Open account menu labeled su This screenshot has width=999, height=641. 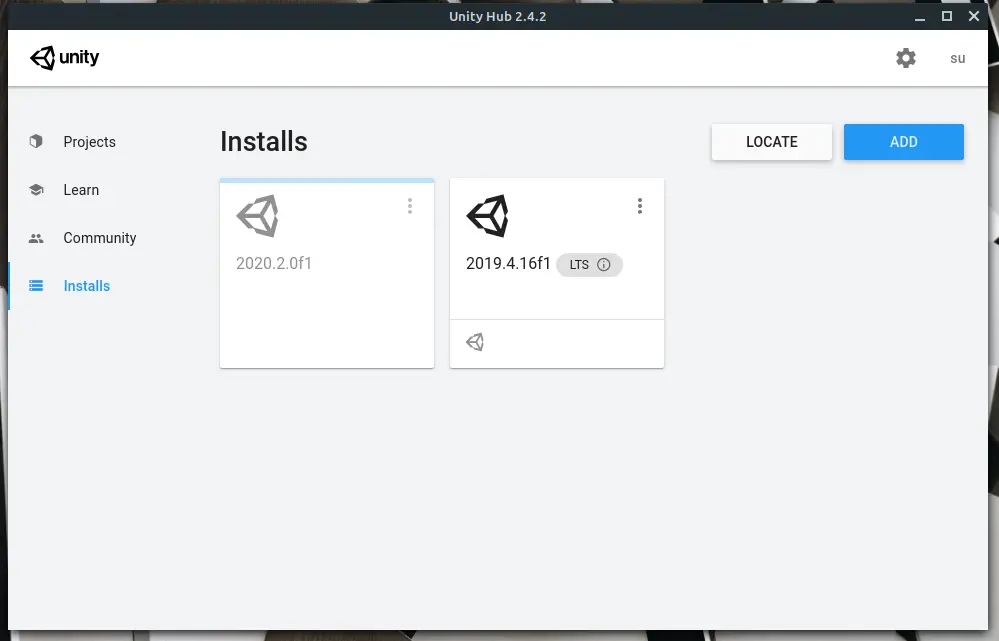pyautogui.click(x=958, y=59)
